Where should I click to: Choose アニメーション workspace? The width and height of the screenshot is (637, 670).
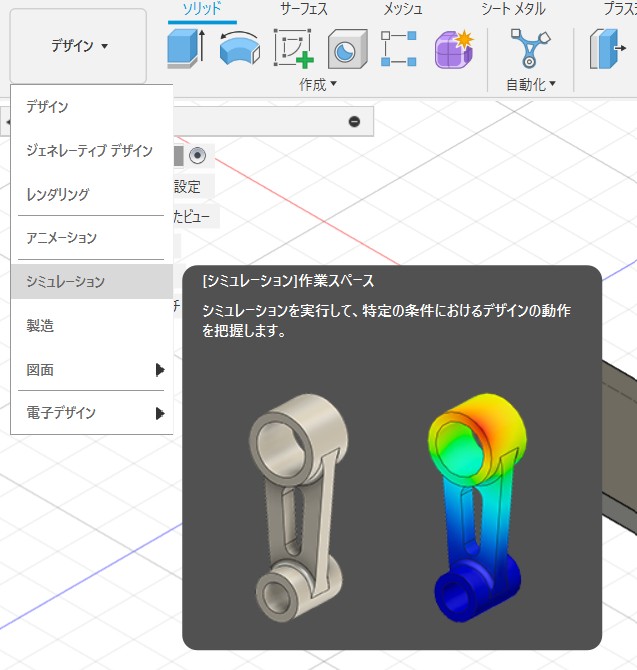(x=92, y=238)
